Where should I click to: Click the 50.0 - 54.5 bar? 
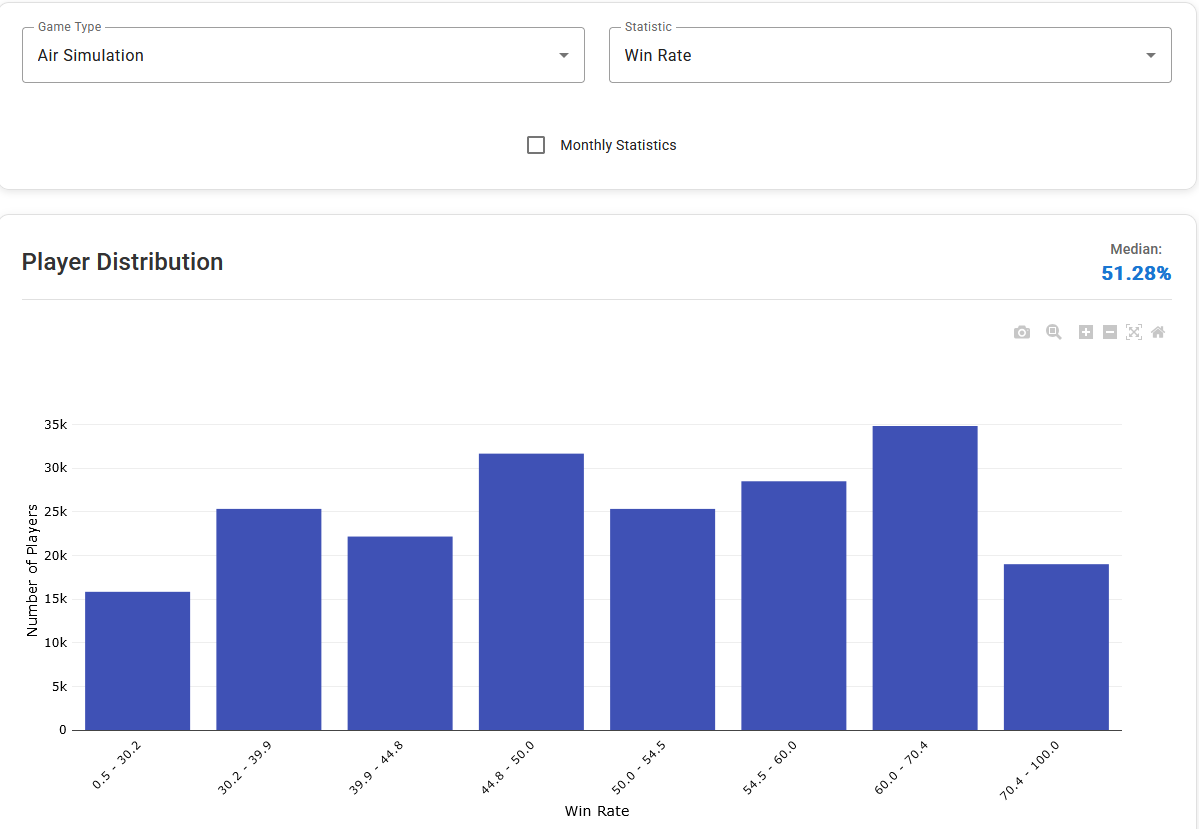tap(662, 620)
